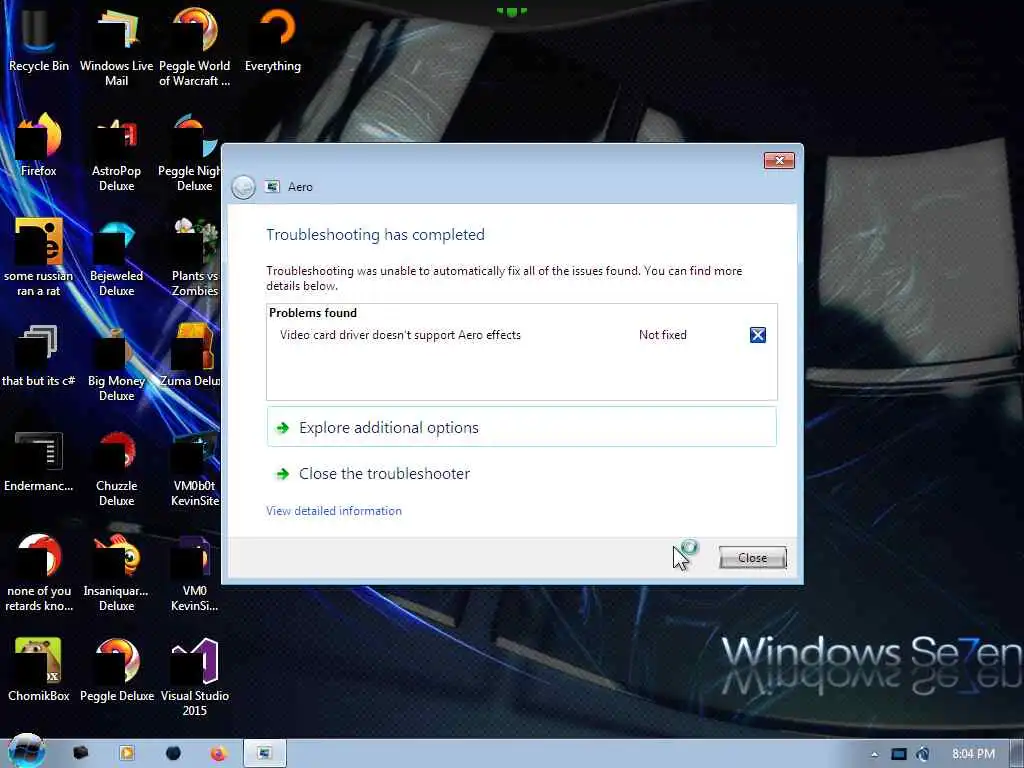Select the Plants vs Zombies desktop icon
The height and width of the screenshot is (768, 1024).
click(195, 257)
